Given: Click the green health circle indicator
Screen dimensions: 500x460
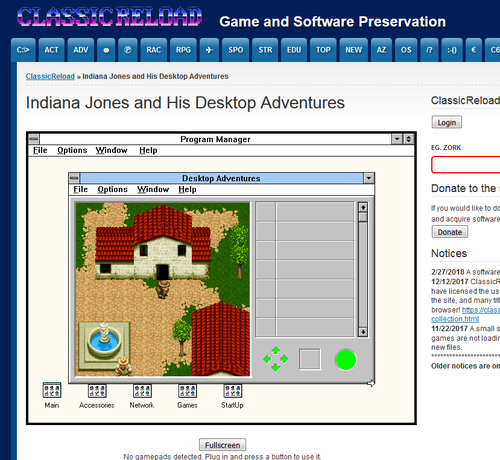Looking at the screenshot, I should click(346, 360).
